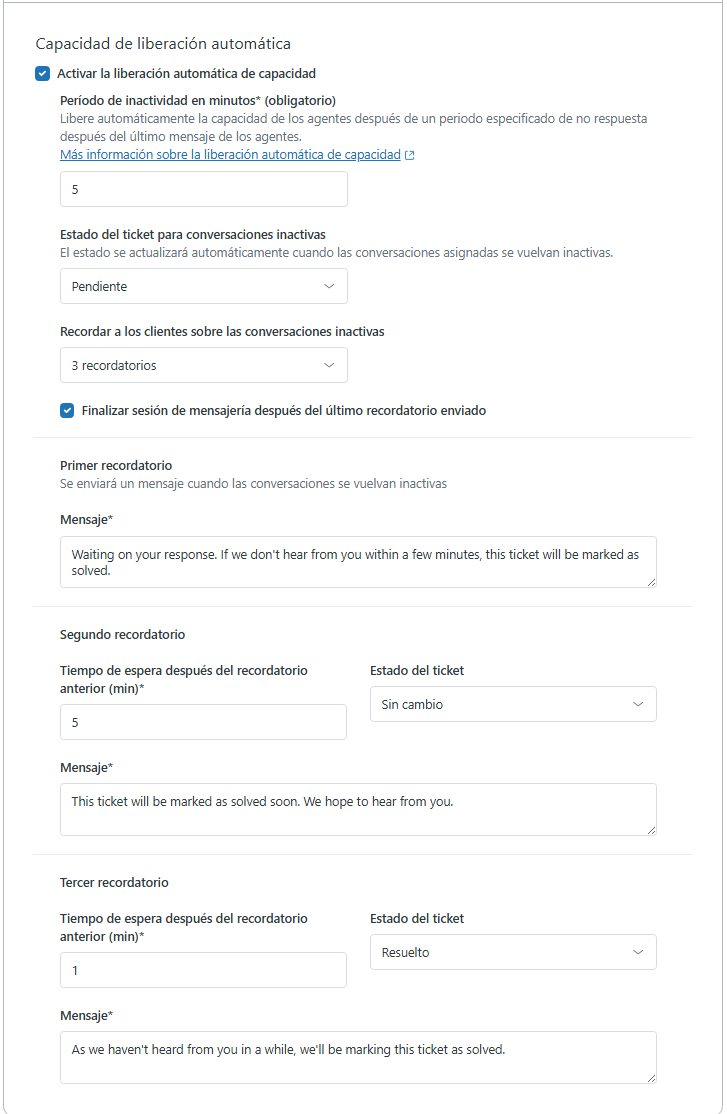Viewport: 727px width, 1114px height.
Task: Uncheck Finalizar sesión de mensajería checkbox
Action: coord(67,410)
